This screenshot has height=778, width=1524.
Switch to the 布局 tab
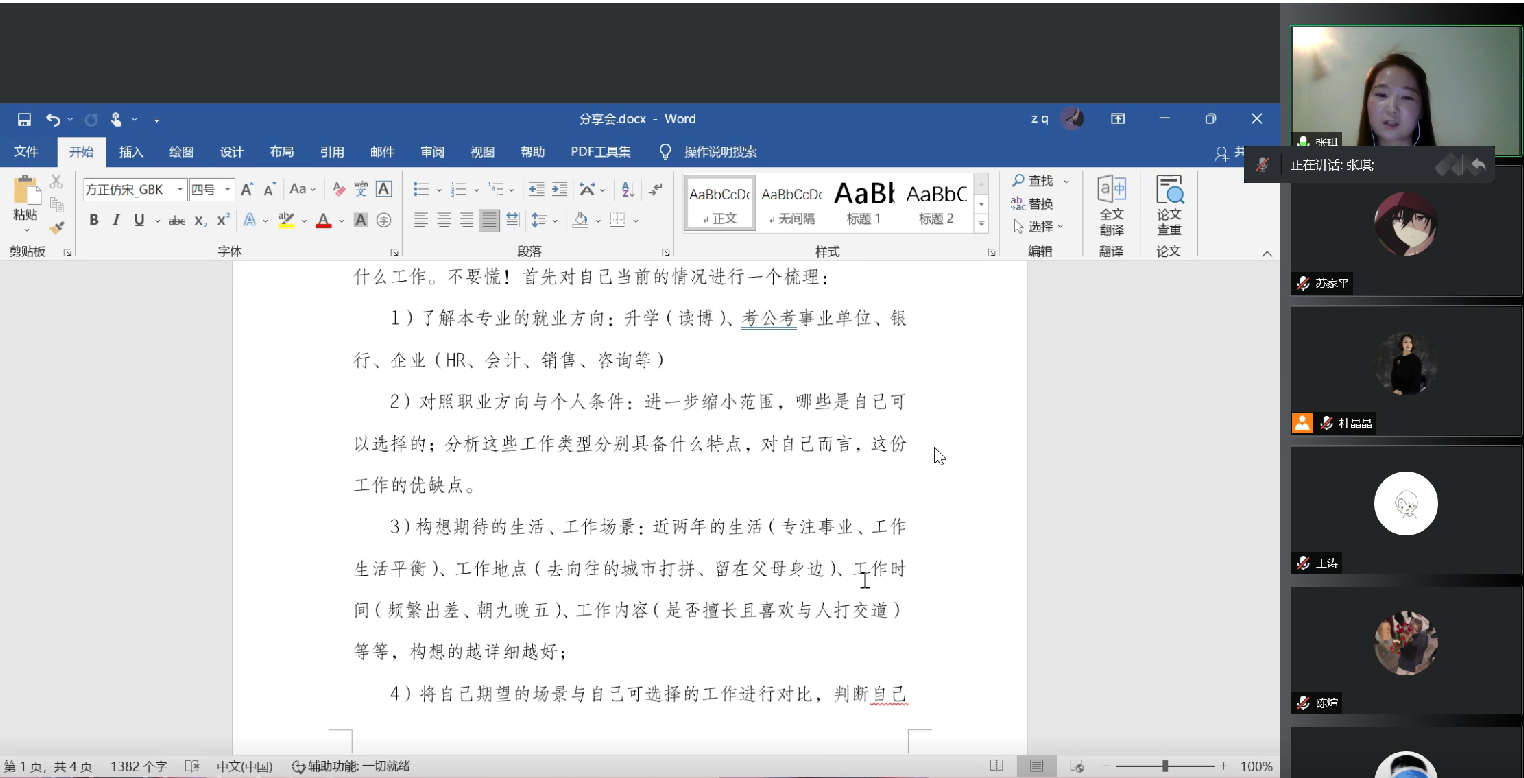click(281, 152)
